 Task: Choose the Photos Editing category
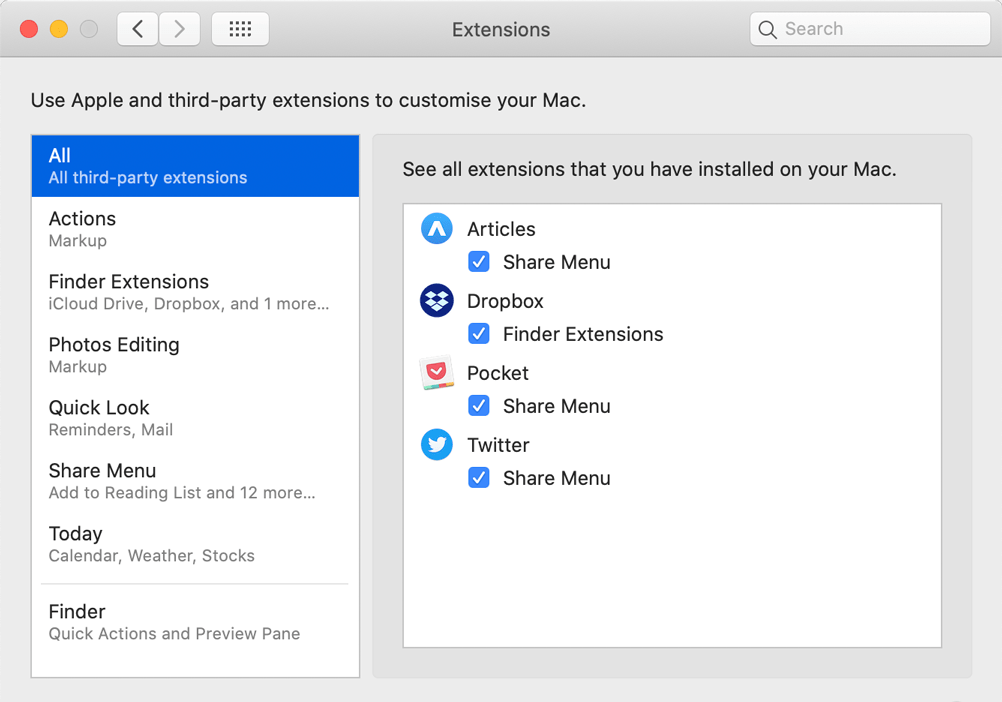pyautogui.click(x=195, y=354)
